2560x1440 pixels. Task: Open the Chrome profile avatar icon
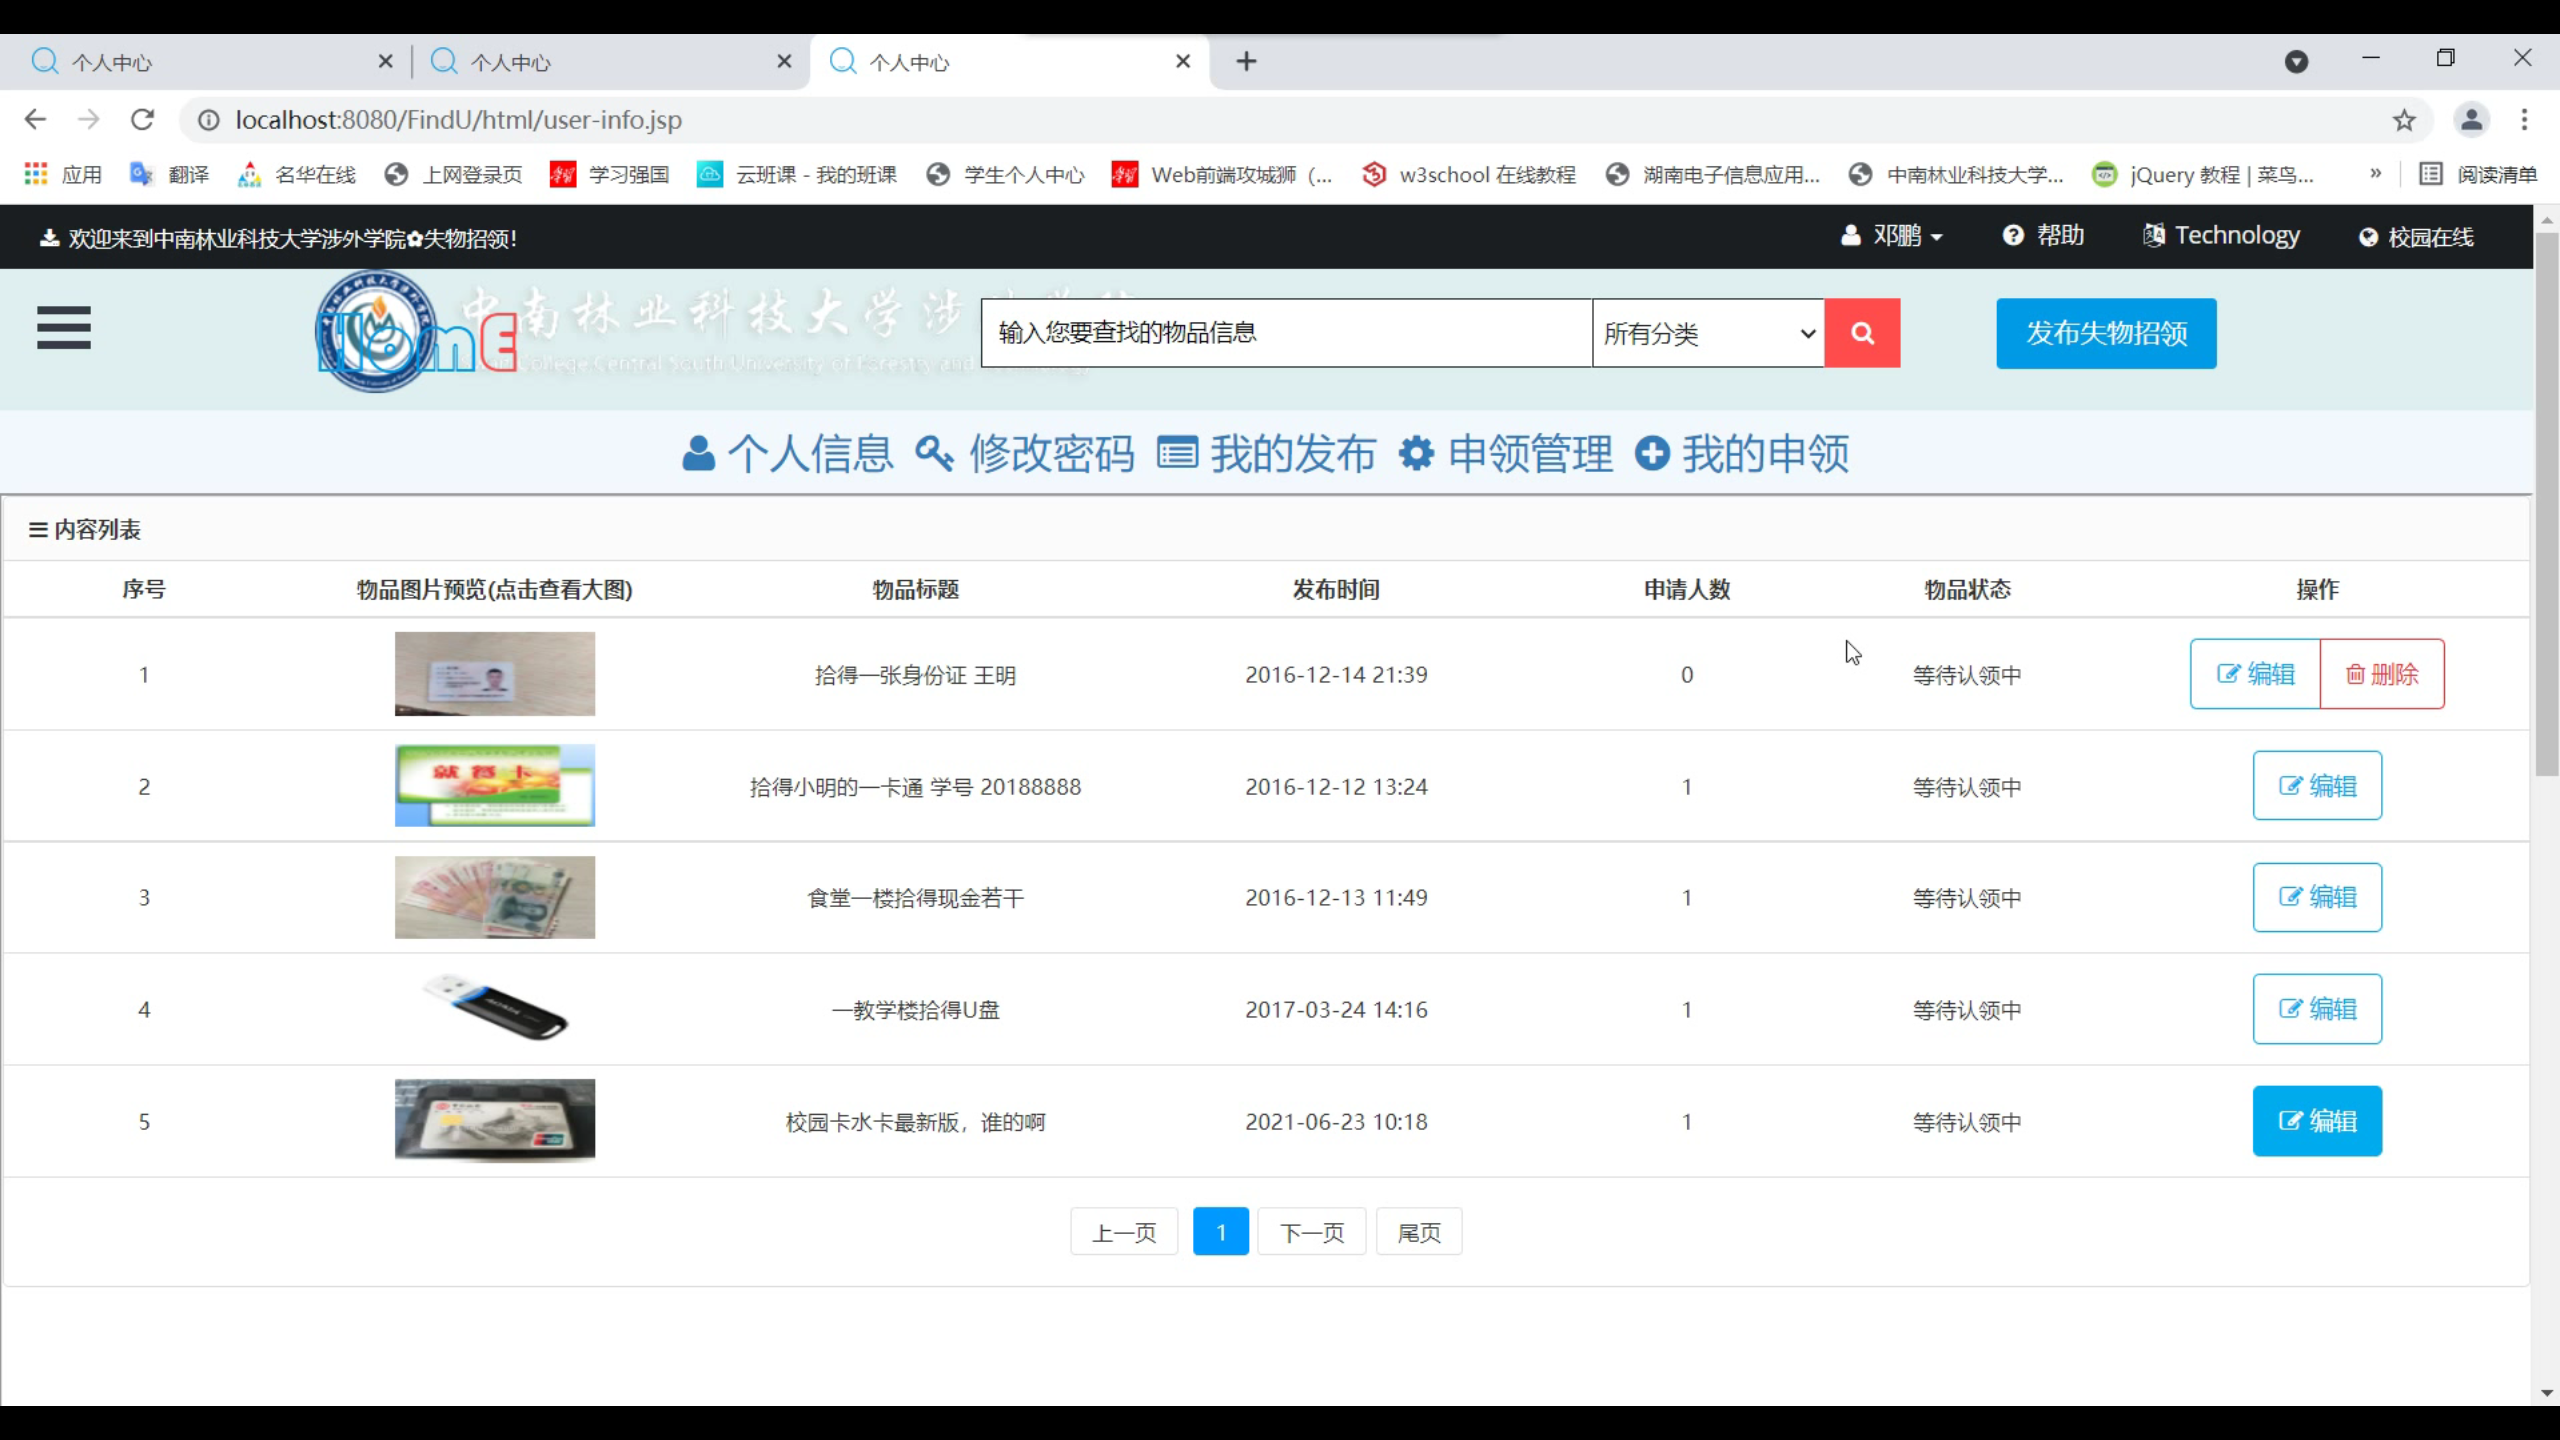pyautogui.click(x=2471, y=120)
